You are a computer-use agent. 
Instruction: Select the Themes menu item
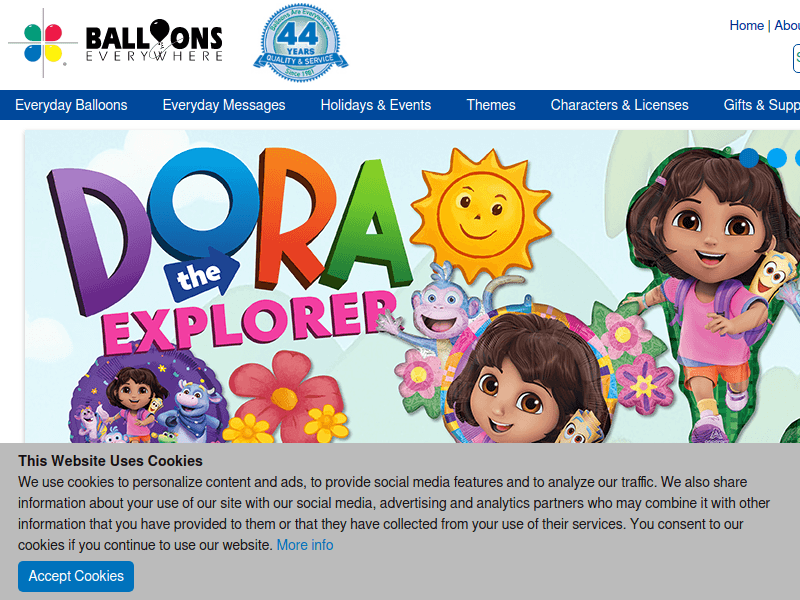point(491,105)
